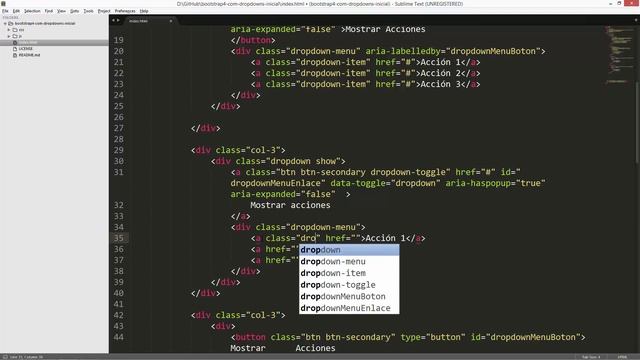Expand the css folder arrow
Viewport: 640px width, 360px height.
click(x=9, y=30)
